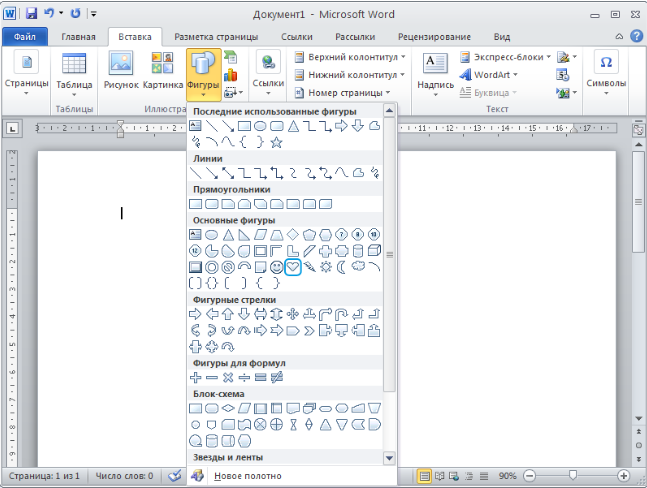Insert a chart from Illustrations group
Screen dimensions: 647x488
[231, 75]
